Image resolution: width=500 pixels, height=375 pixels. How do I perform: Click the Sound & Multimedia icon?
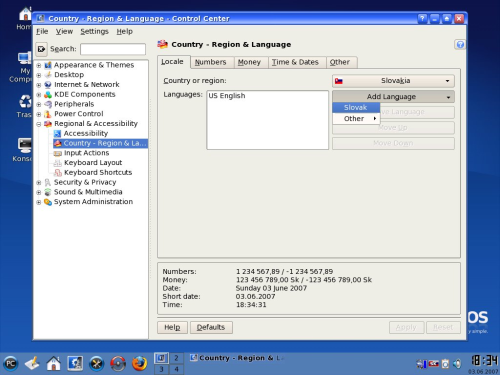[x=48, y=192]
